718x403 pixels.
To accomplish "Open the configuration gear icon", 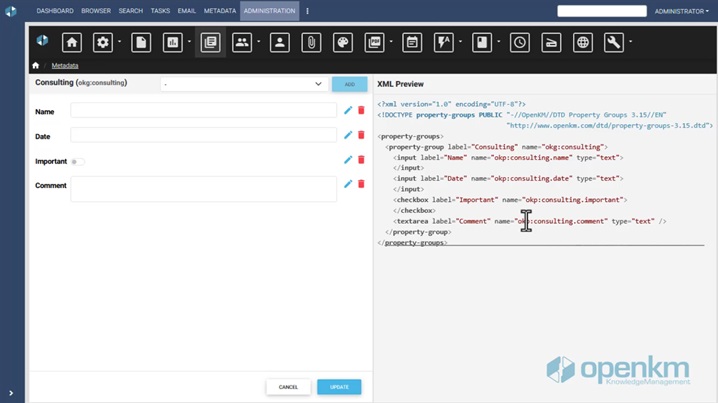I will click(103, 43).
